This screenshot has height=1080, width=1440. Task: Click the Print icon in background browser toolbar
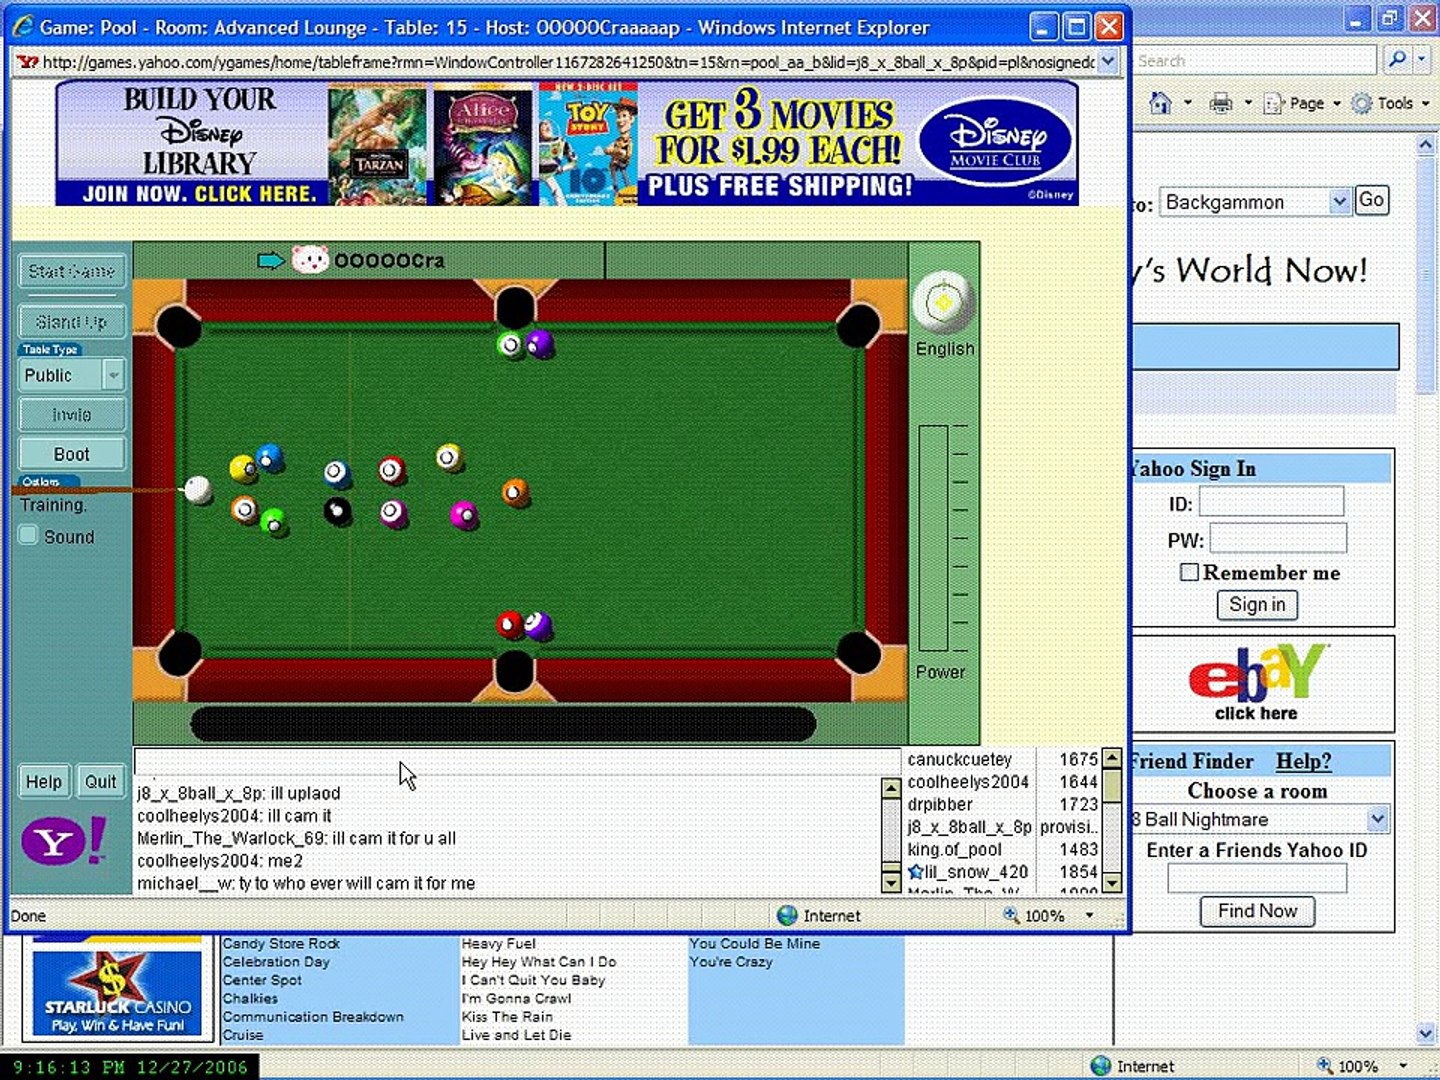[x=1220, y=103]
